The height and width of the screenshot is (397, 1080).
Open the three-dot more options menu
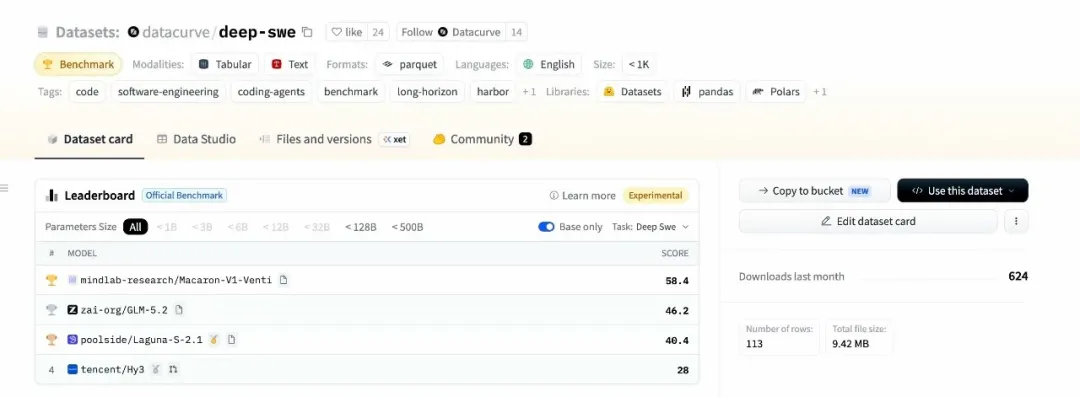[x=1016, y=221]
